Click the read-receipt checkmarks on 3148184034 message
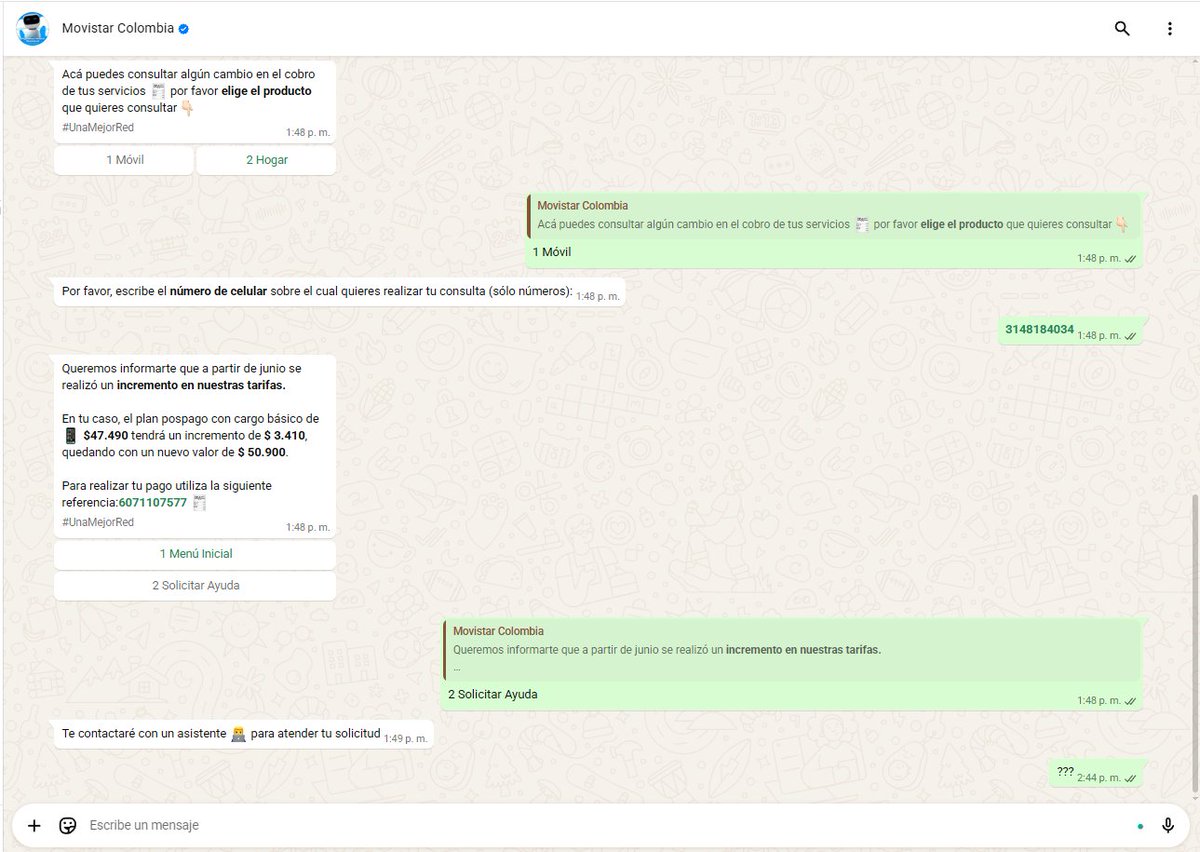 tap(1130, 336)
